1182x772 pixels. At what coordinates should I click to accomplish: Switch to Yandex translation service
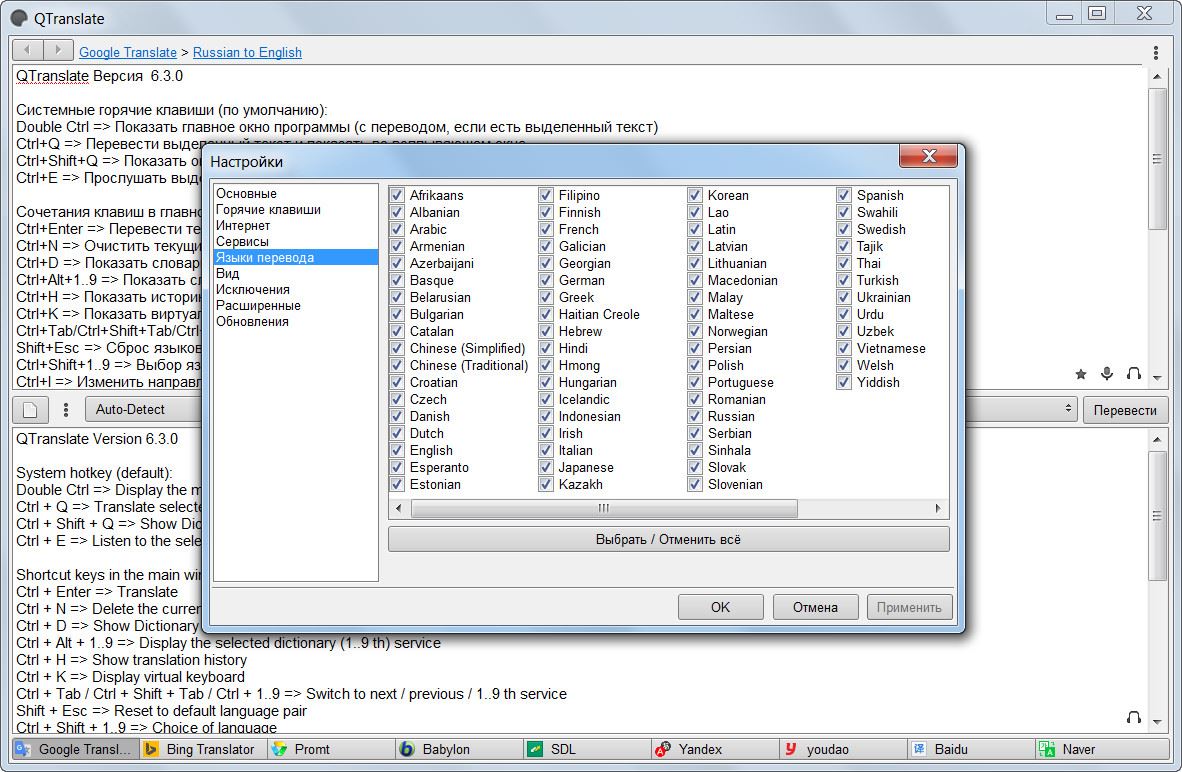click(715, 749)
